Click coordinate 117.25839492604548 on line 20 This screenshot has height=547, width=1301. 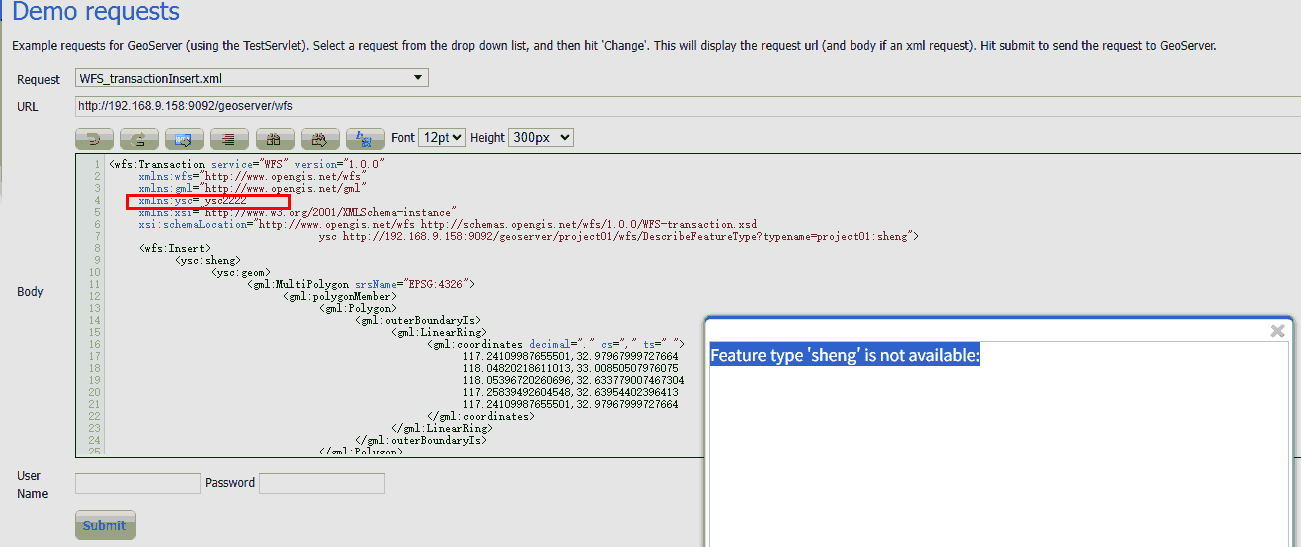(514, 393)
